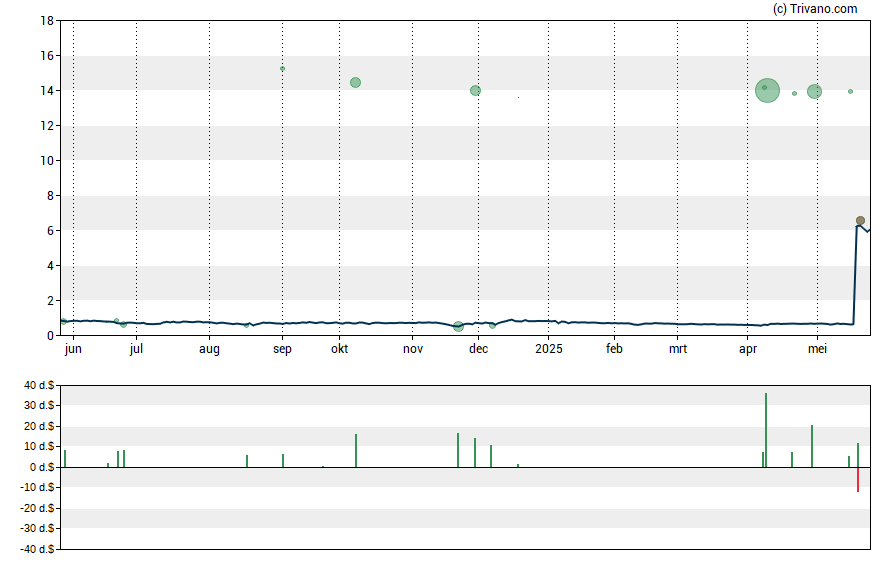Screen dimensions: 888x565
Task: Click the red negative volume bar
Action: click(858, 480)
